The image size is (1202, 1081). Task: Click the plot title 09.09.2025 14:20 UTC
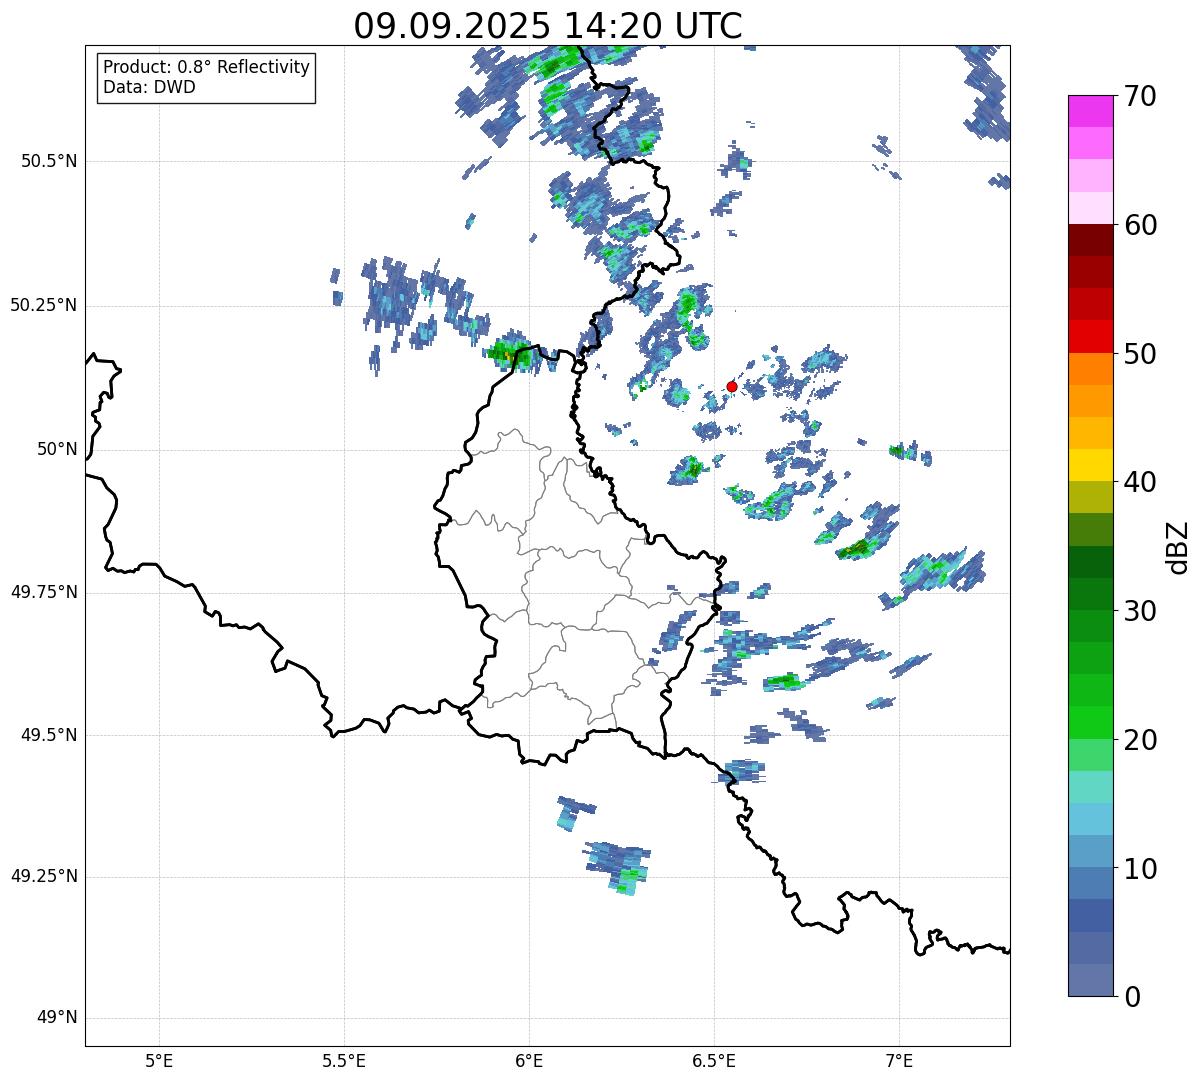[x=548, y=26]
